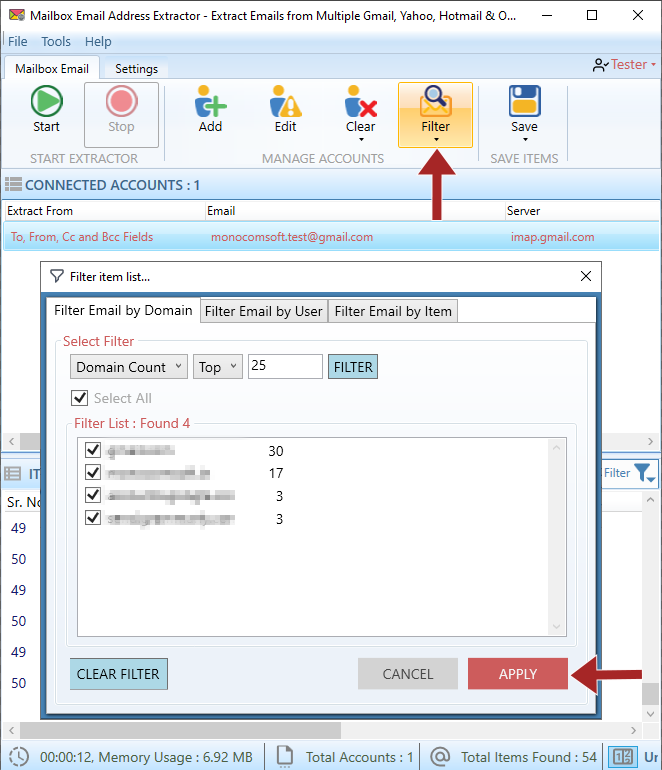Select Filter Email by Domain tab
The width and height of the screenshot is (662, 770).
(123, 310)
